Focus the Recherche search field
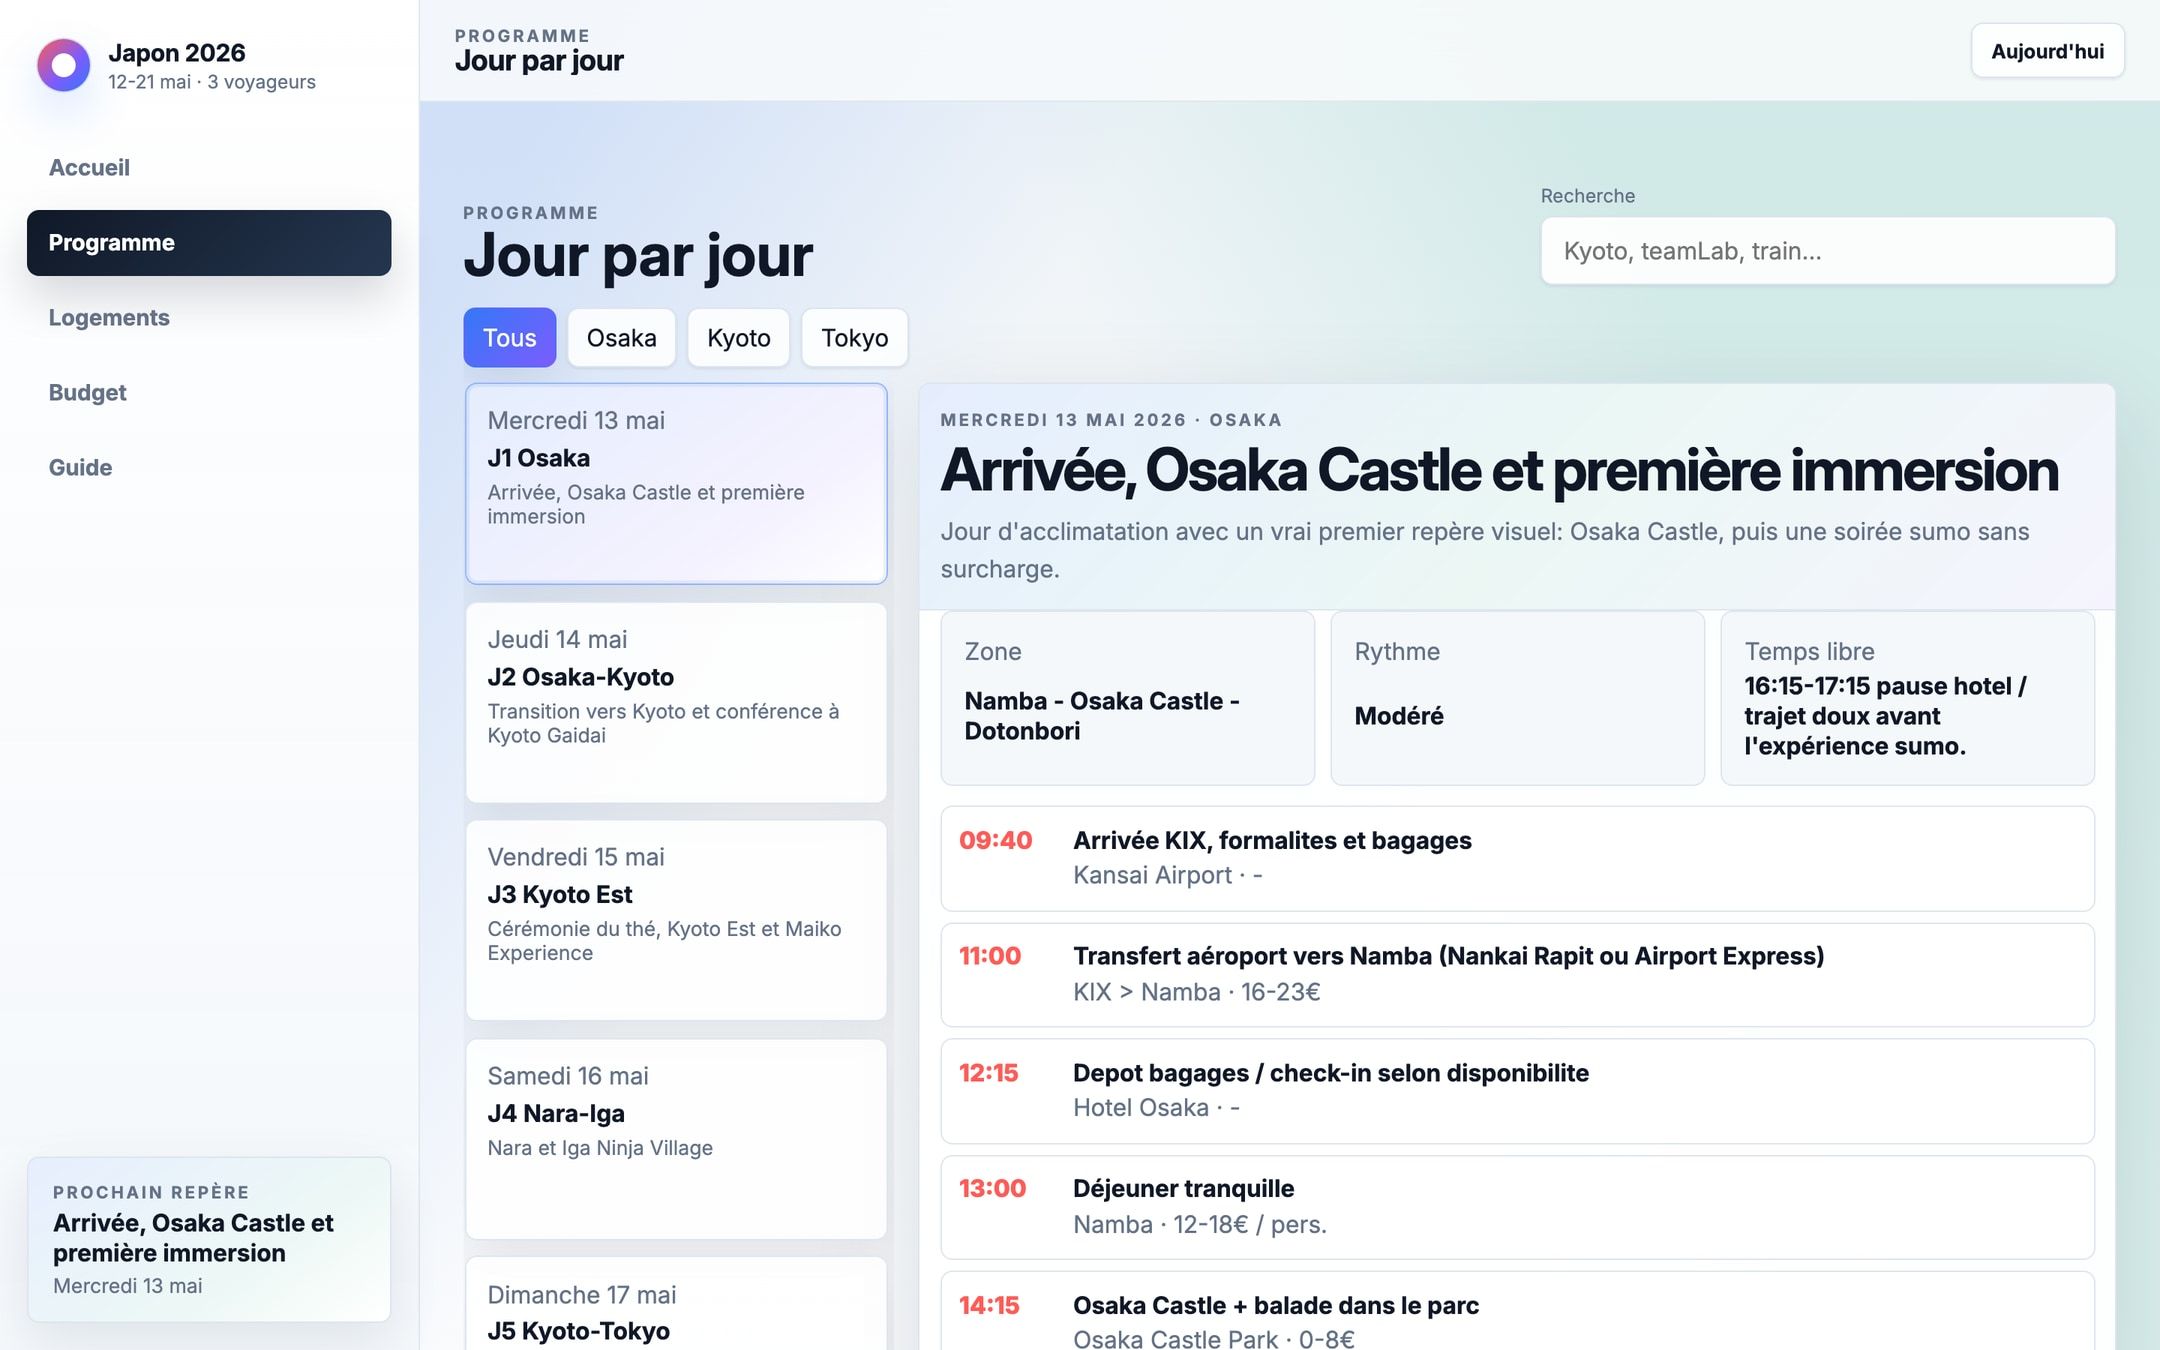The image size is (2160, 1350). click(x=1827, y=251)
